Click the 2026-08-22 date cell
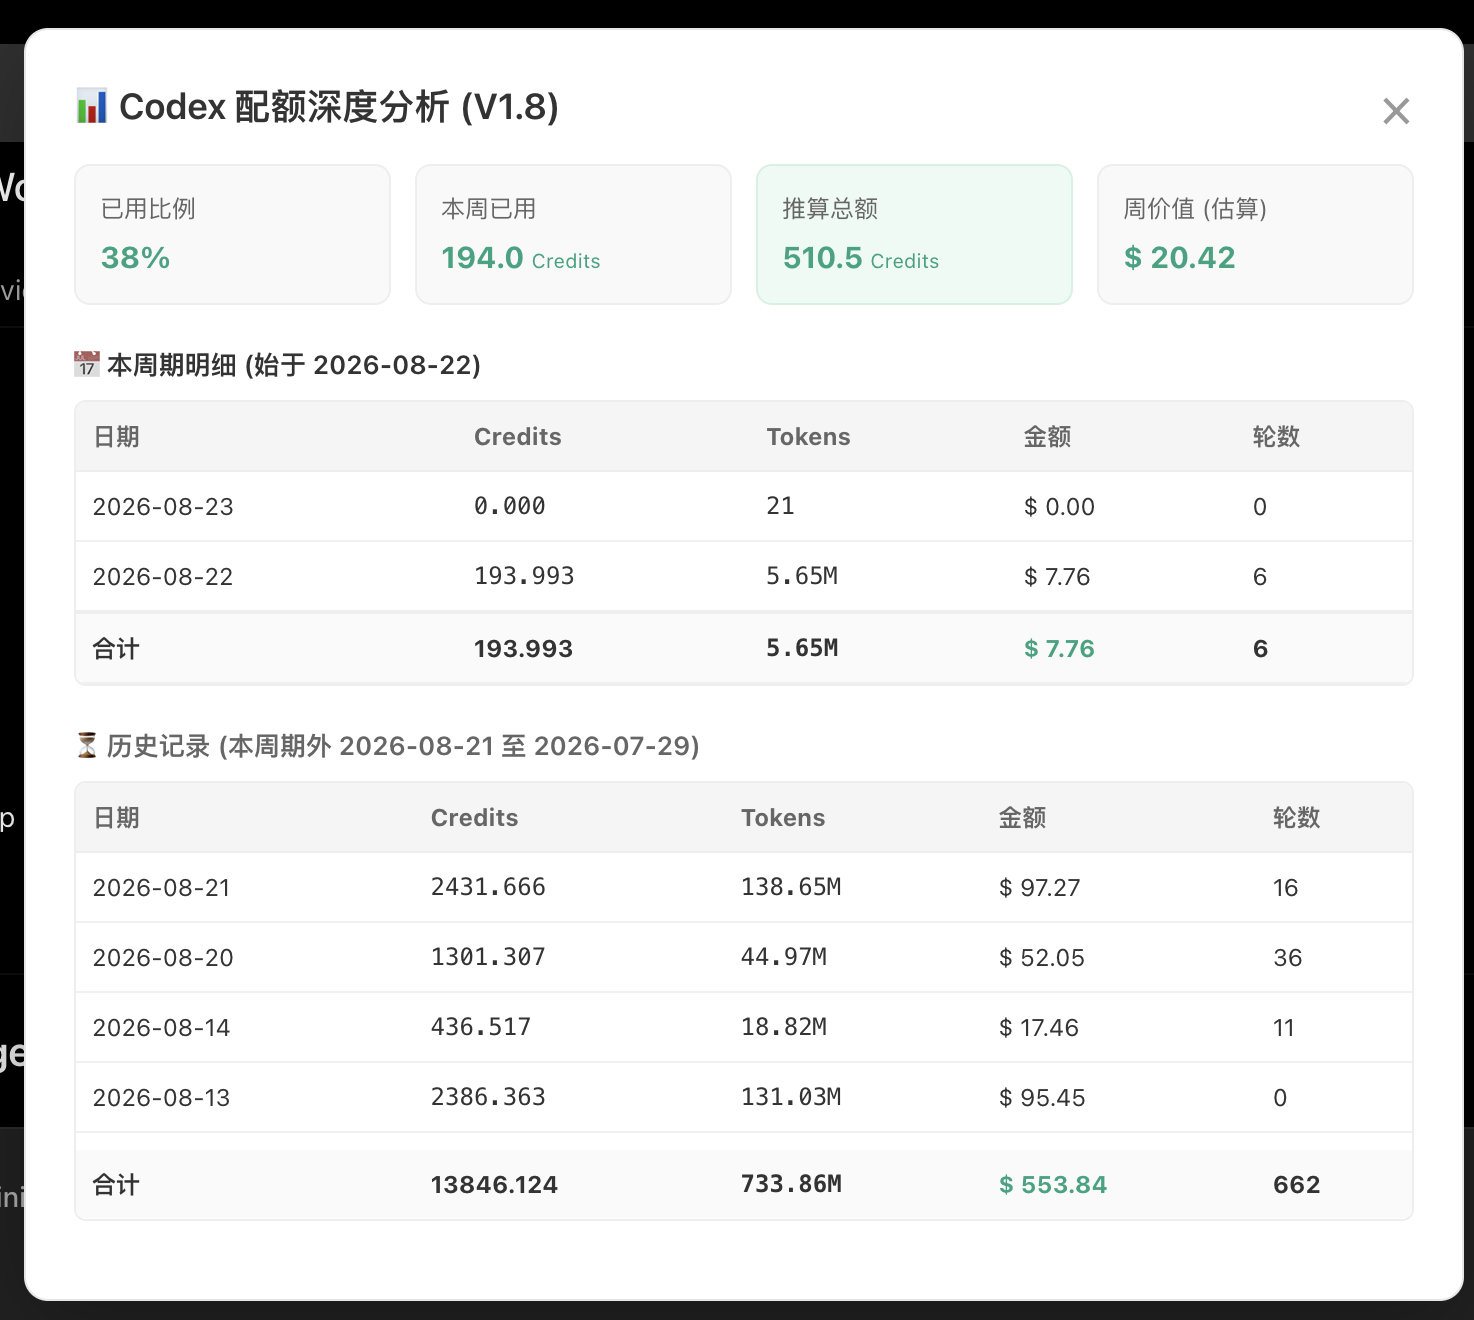 click(x=163, y=577)
